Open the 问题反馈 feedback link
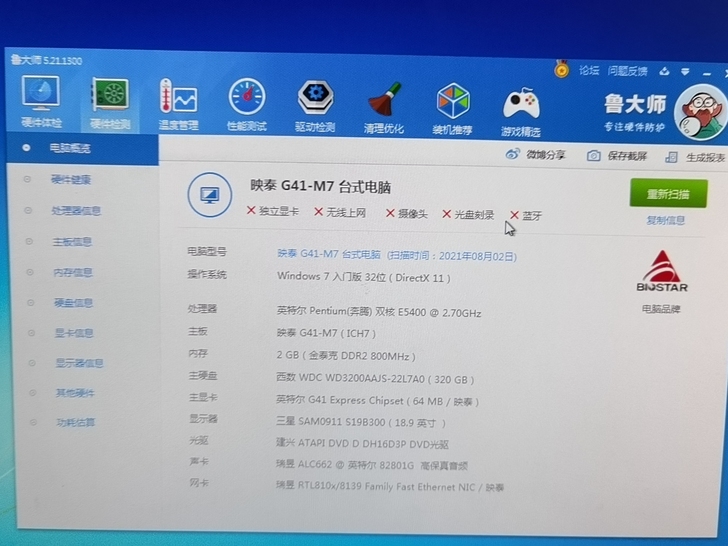Viewport: 728px width, 546px height. click(627, 71)
